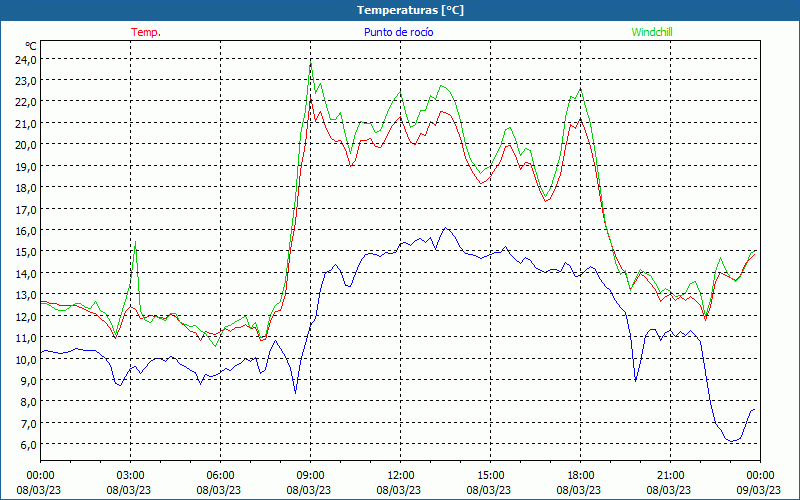Screen dimensions: 800x500
Task: Click the 24,0 y-axis value
Action: click(x=27, y=59)
